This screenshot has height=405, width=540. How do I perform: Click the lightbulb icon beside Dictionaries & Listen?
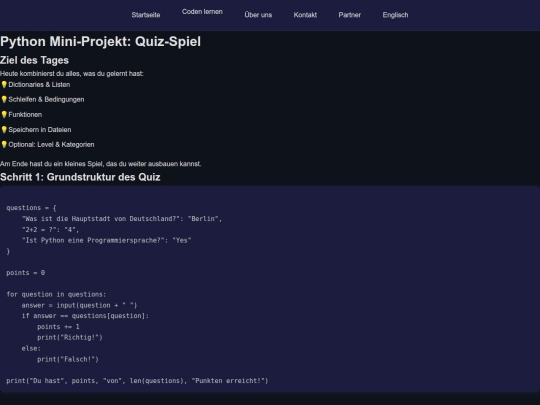coord(4,84)
